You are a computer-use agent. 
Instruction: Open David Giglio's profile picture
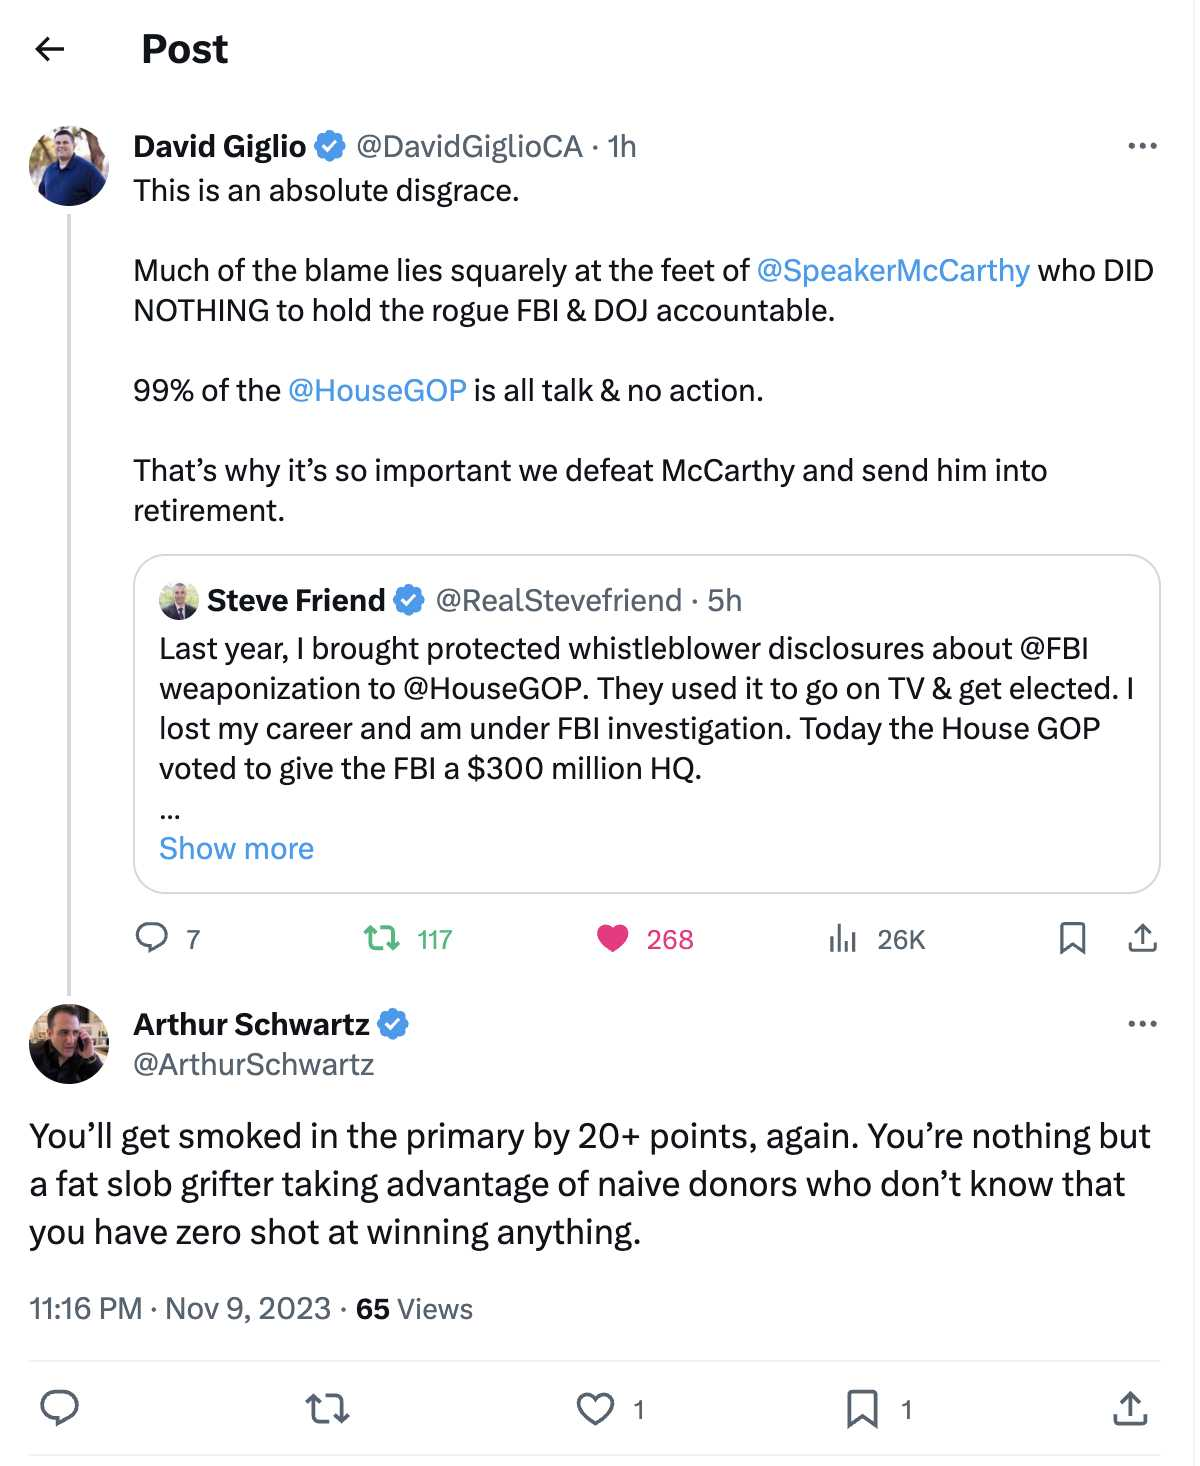pyautogui.click(x=69, y=166)
